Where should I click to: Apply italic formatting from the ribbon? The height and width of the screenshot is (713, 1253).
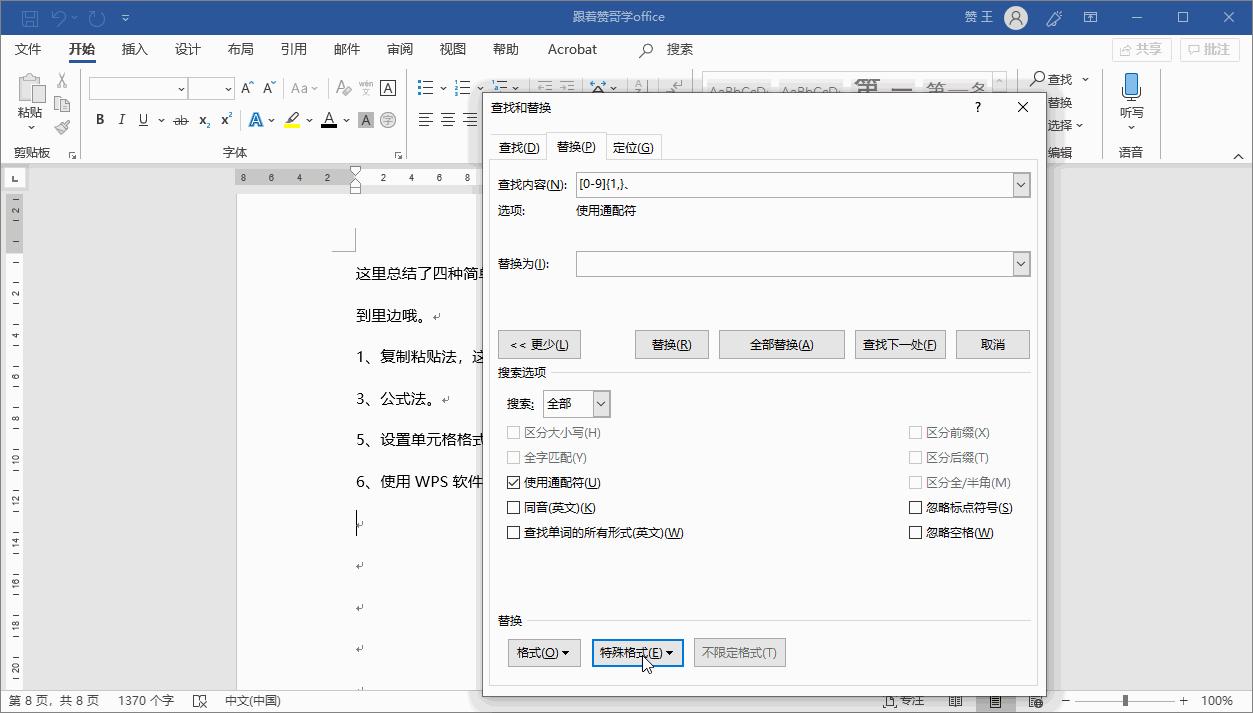tap(121, 120)
